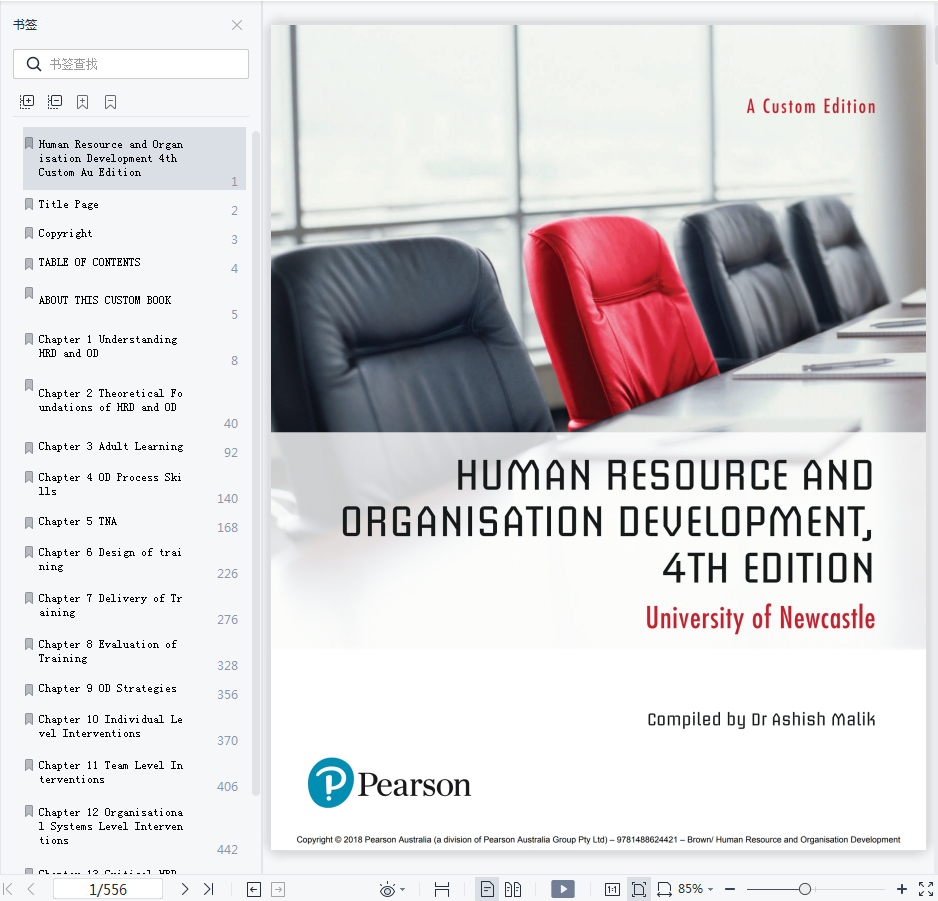This screenshot has width=938, height=901.
Task: Toggle fit page to window
Action: coord(639,890)
